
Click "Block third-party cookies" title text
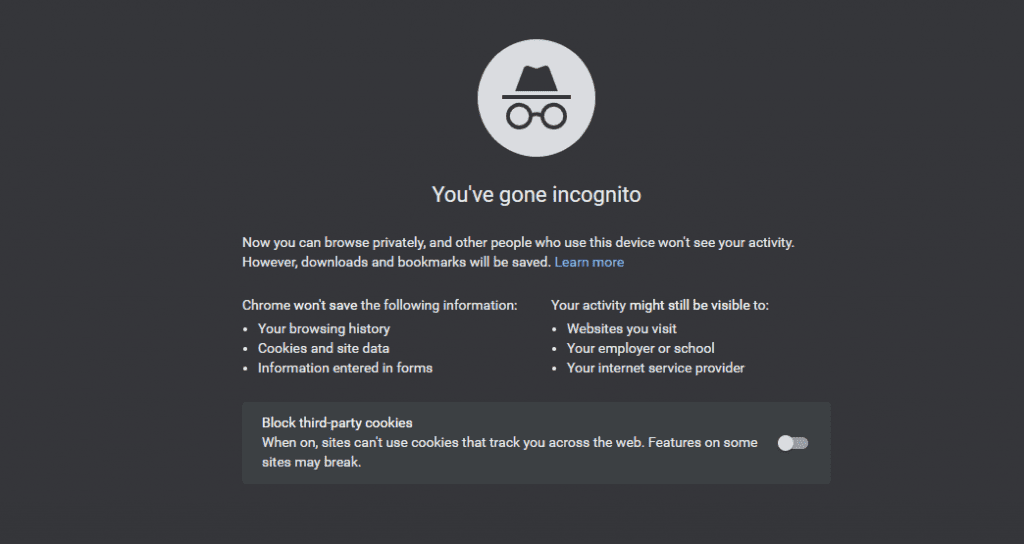(x=337, y=423)
